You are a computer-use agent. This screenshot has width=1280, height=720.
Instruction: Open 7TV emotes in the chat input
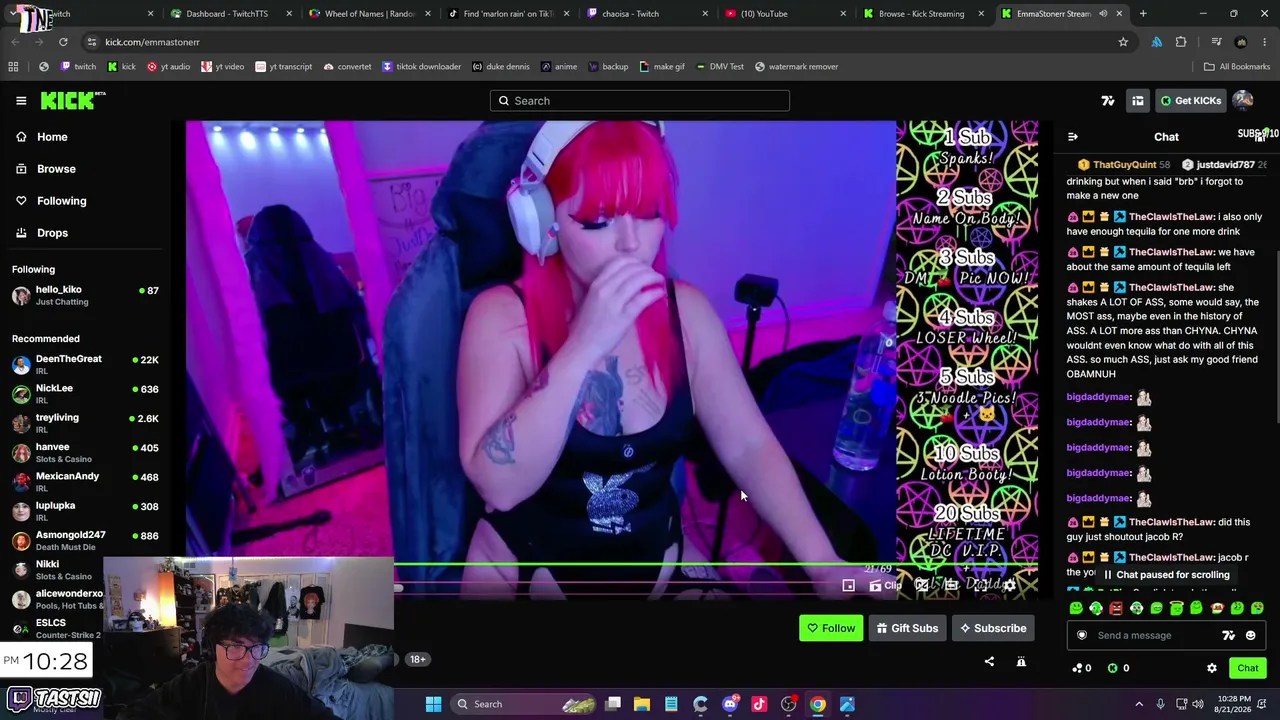1229,635
